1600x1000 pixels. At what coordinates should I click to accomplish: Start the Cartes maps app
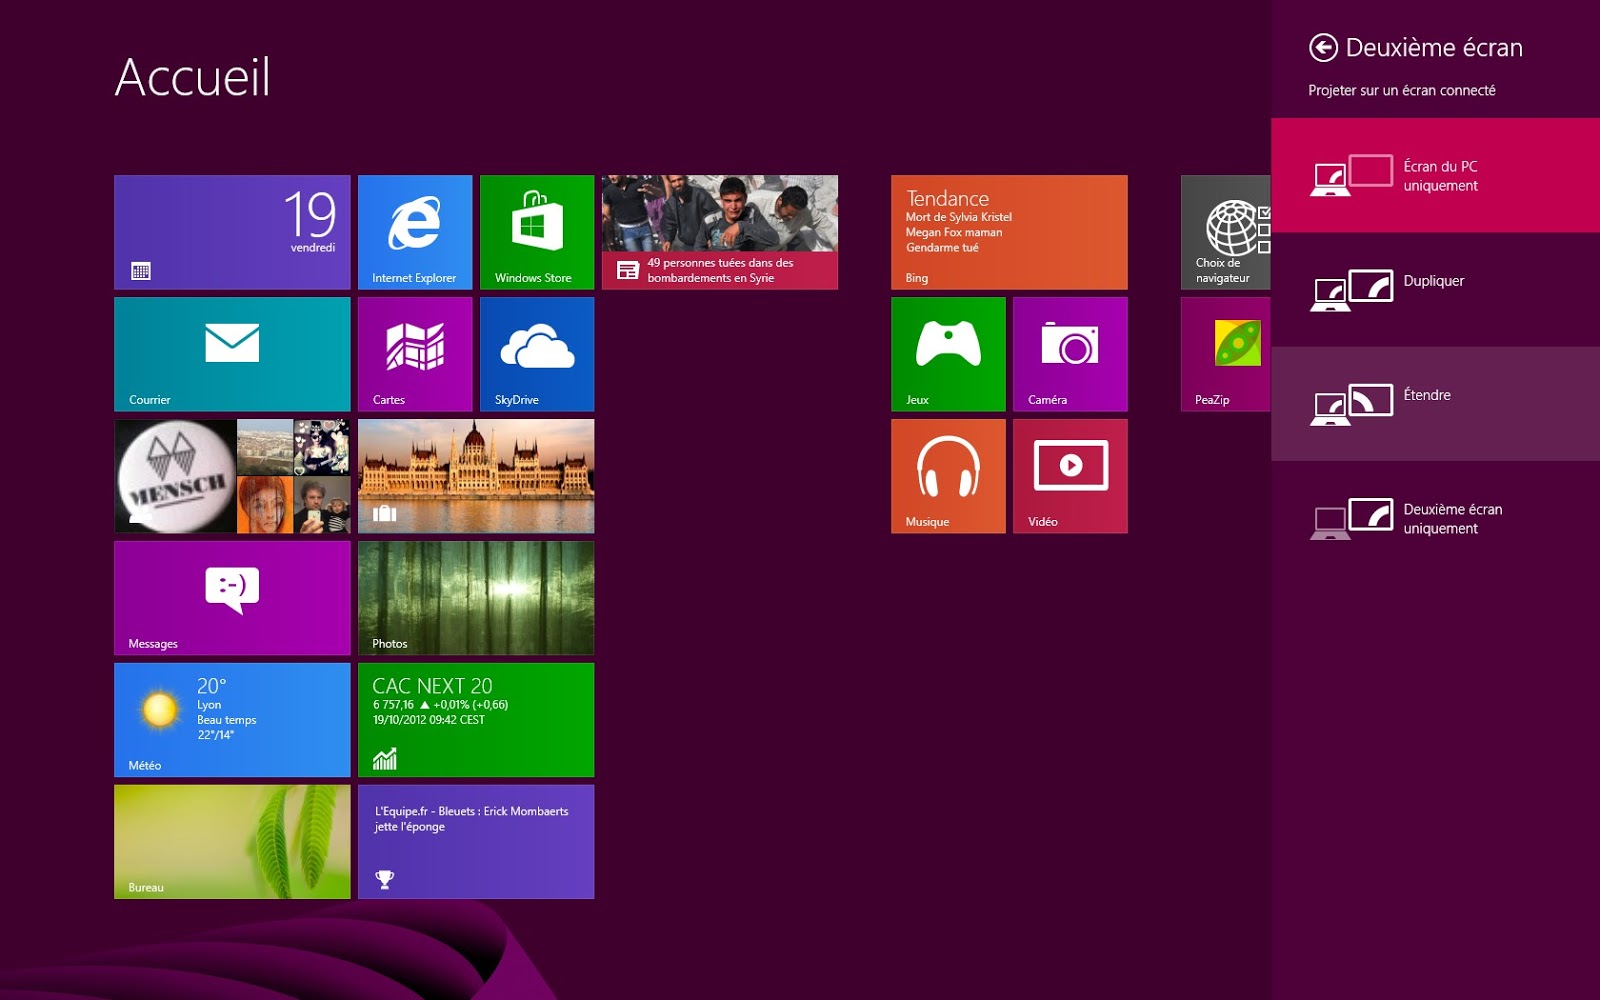415,353
